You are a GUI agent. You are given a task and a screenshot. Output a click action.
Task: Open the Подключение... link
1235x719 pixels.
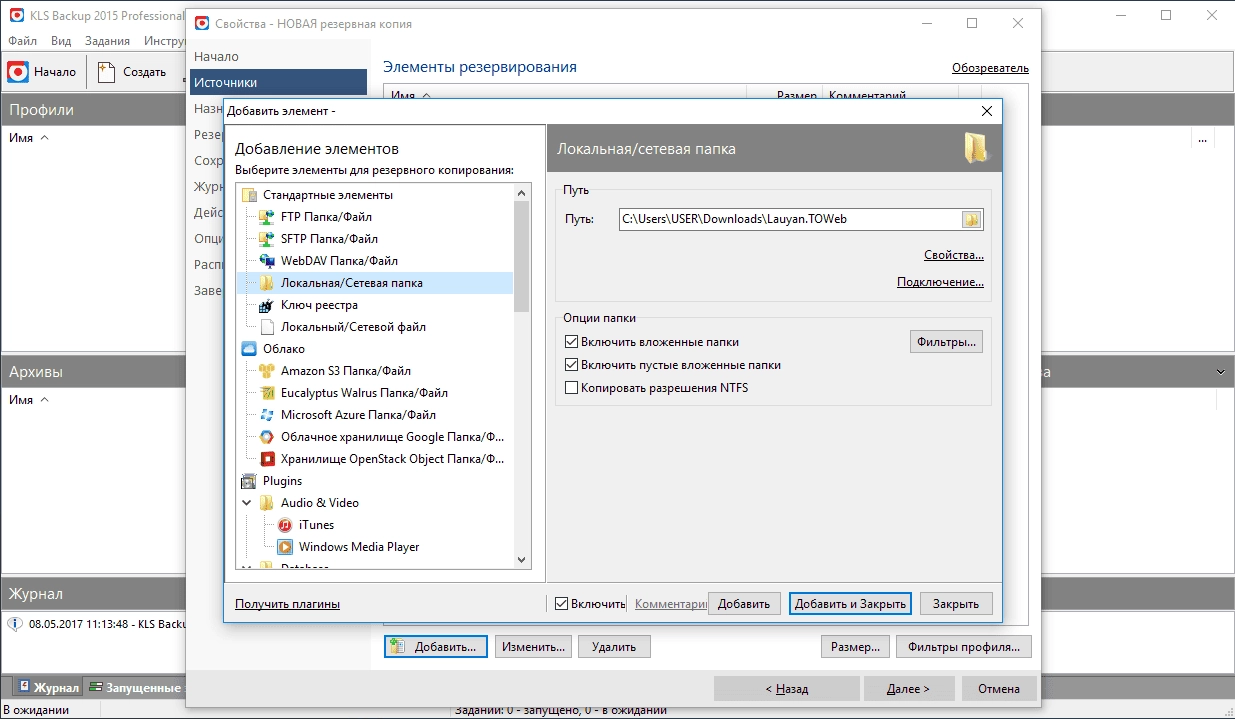point(941,283)
